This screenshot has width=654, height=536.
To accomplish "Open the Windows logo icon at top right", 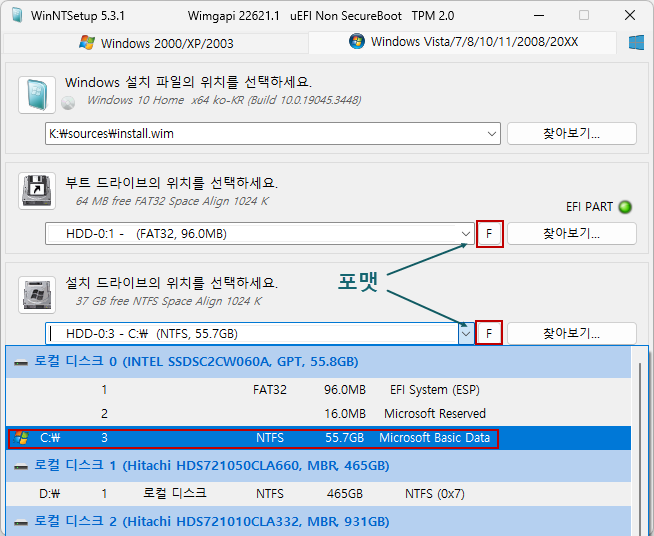I will coord(636,43).
